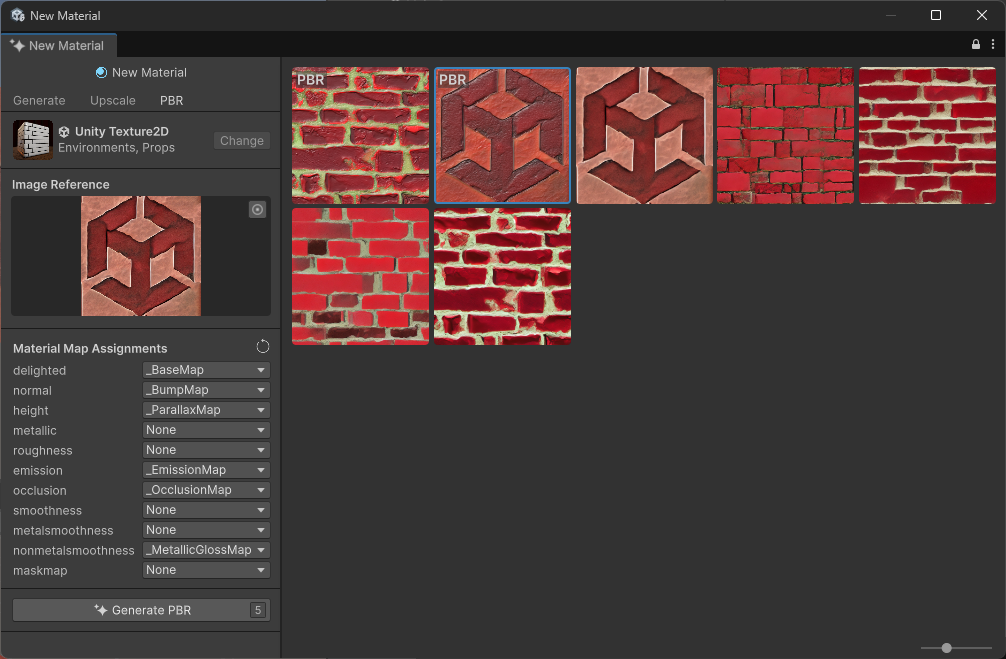Select the light pink Unity logo thumbnail
Viewport: 1006px width, 659px height.
pos(644,135)
